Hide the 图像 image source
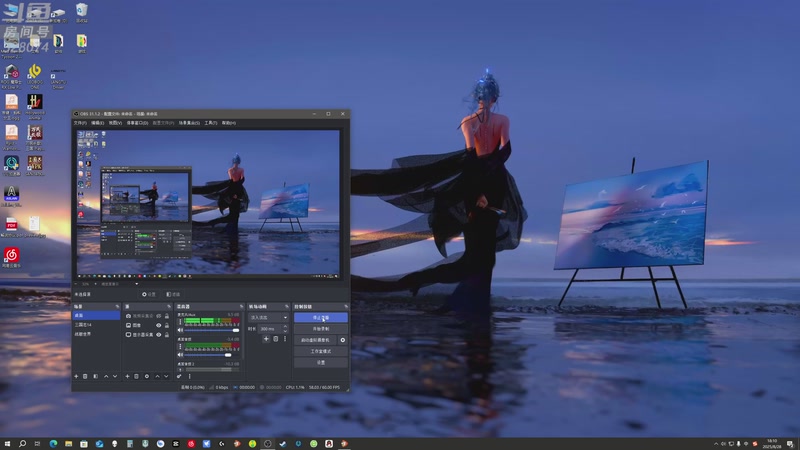The width and height of the screenshot is (800, 450). coord(159,326)
